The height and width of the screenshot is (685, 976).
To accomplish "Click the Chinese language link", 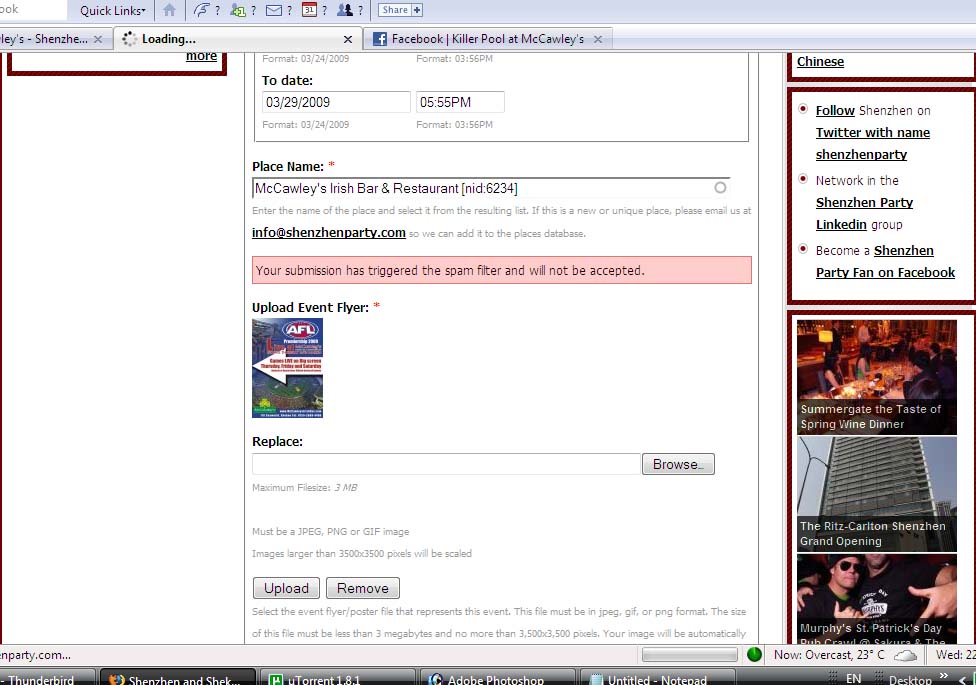I will point(820,62).
